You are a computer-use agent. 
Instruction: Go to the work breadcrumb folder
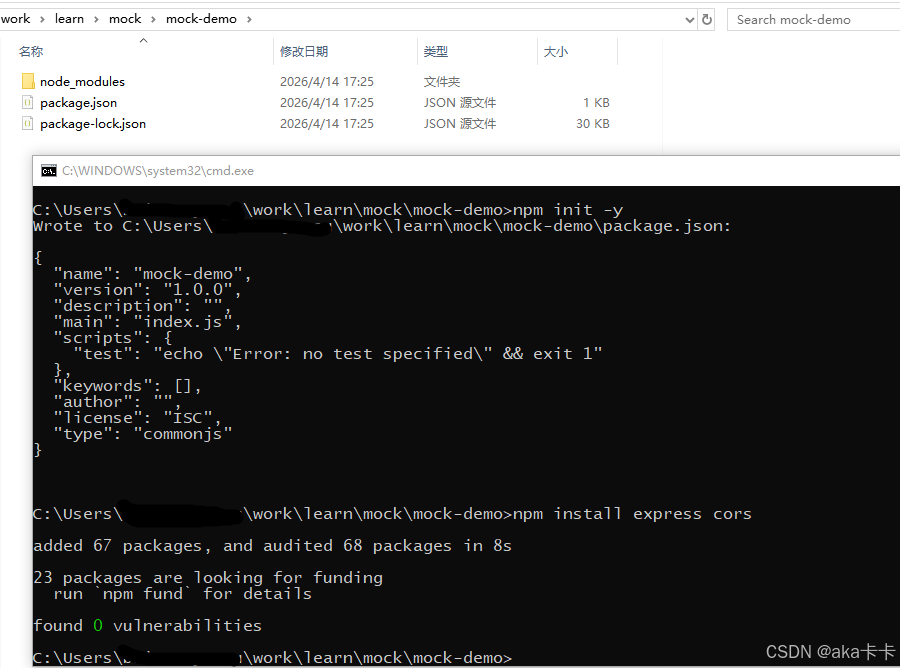click(15, 19)
